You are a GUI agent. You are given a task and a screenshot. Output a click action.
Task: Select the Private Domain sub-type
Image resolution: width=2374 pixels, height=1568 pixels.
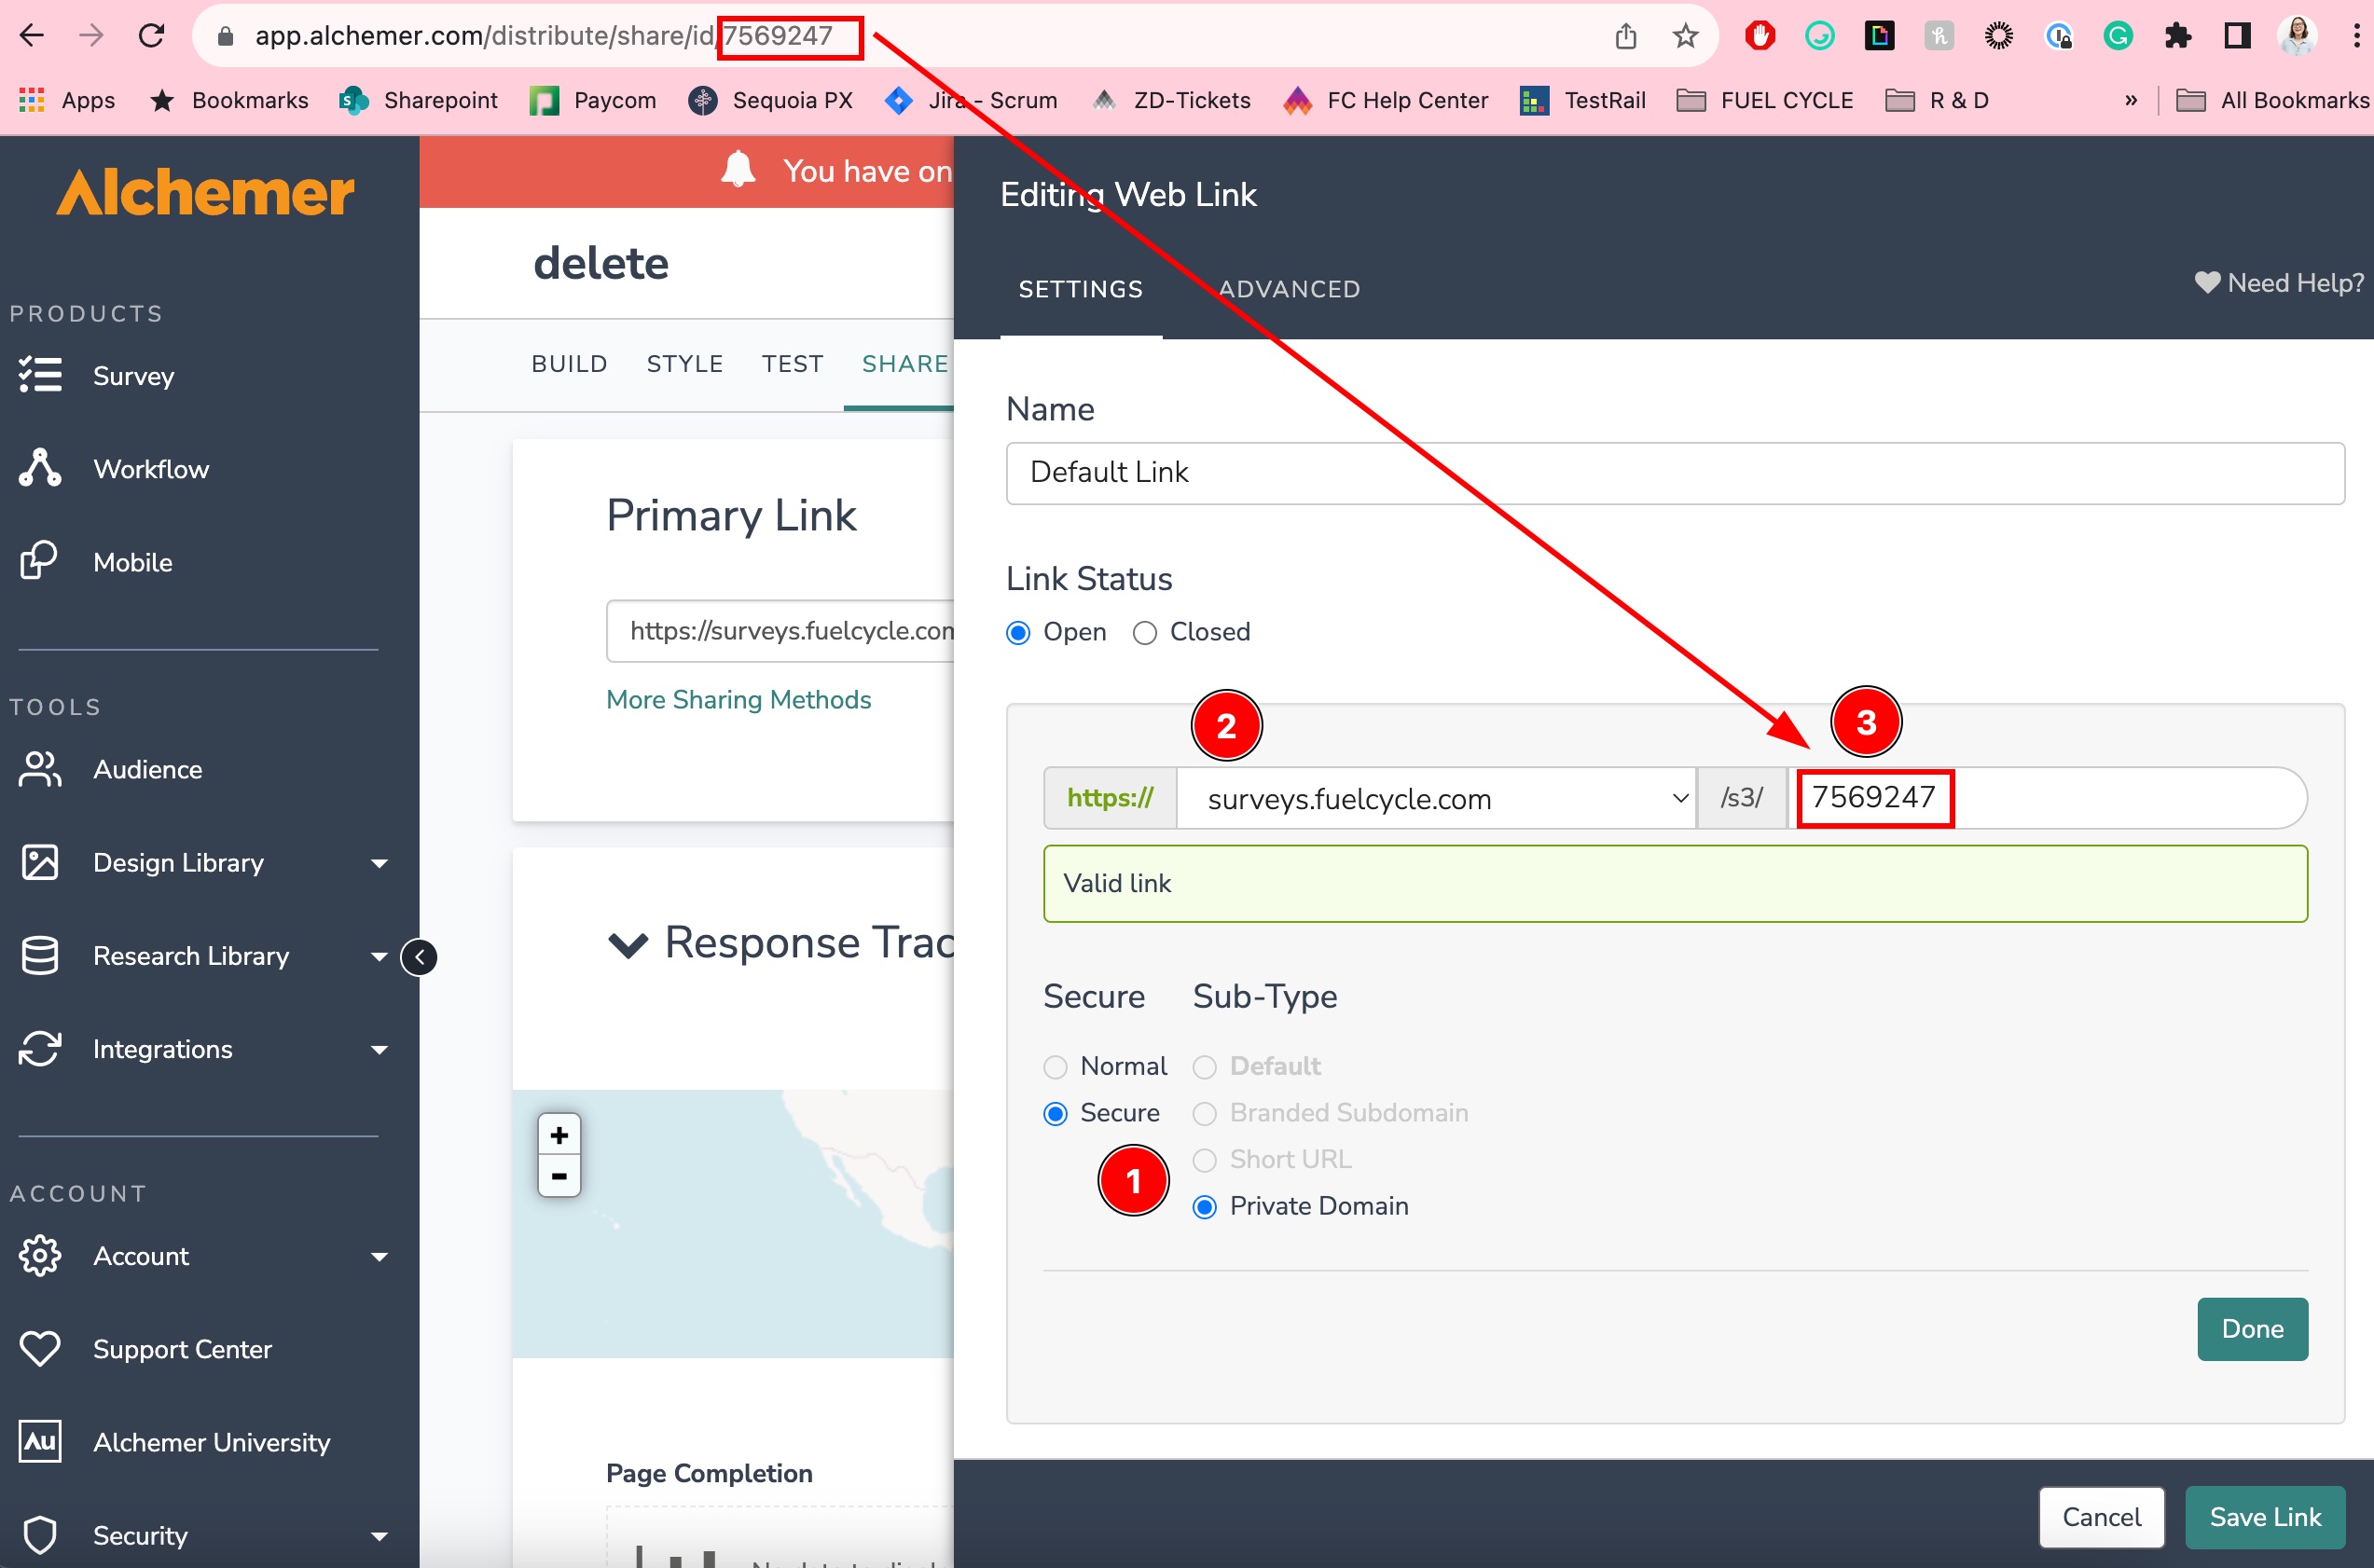click(x=1205, y=1207)
